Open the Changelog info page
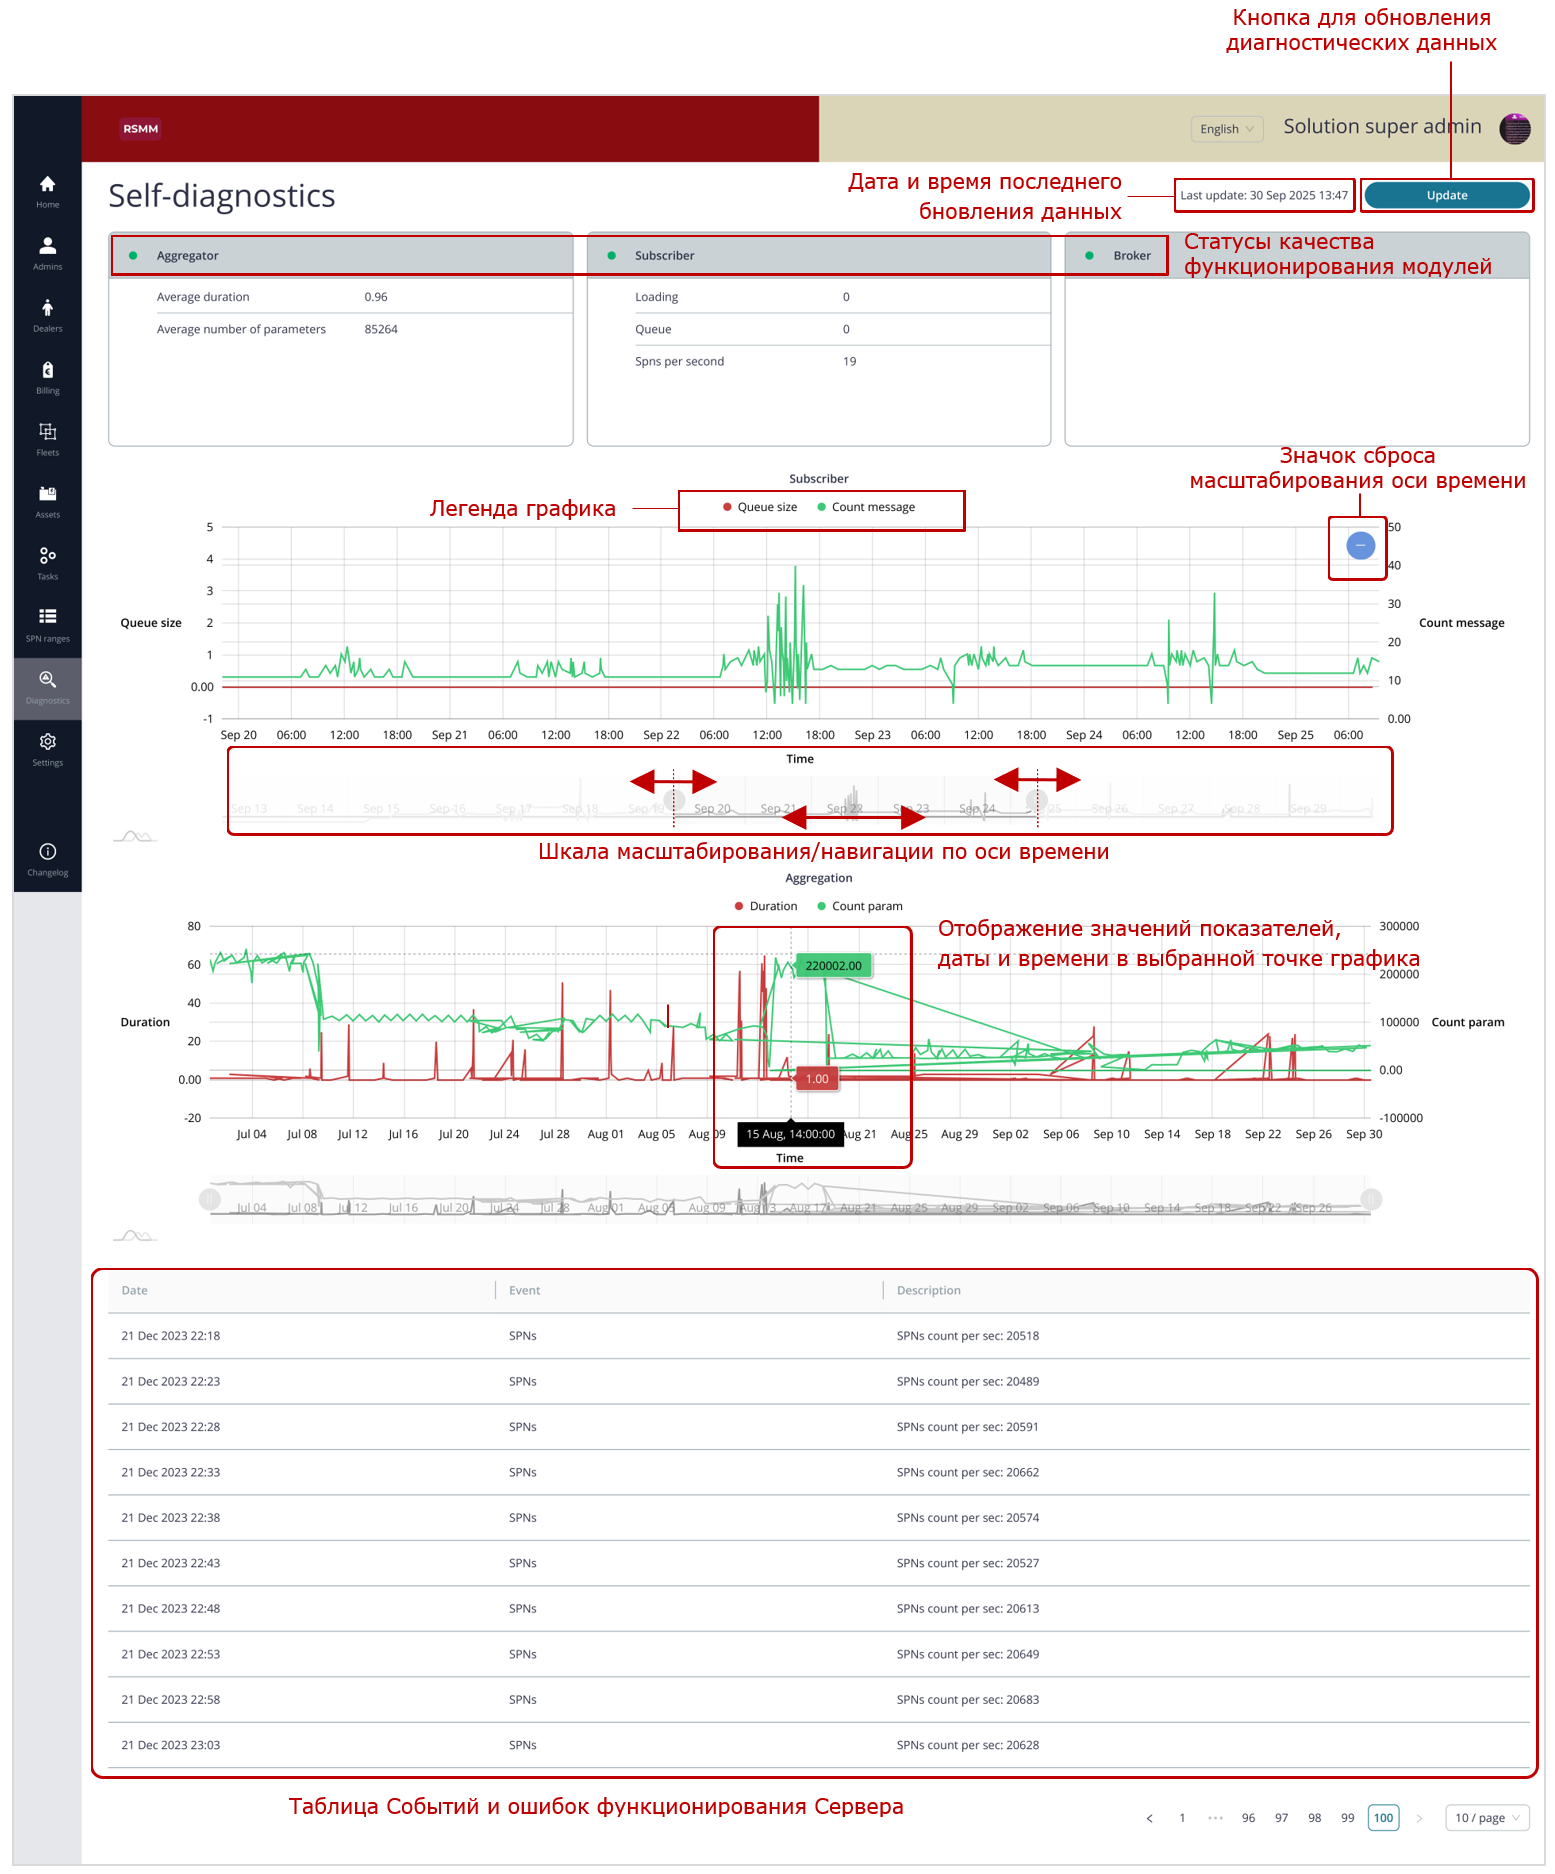 tap(47, 859)
